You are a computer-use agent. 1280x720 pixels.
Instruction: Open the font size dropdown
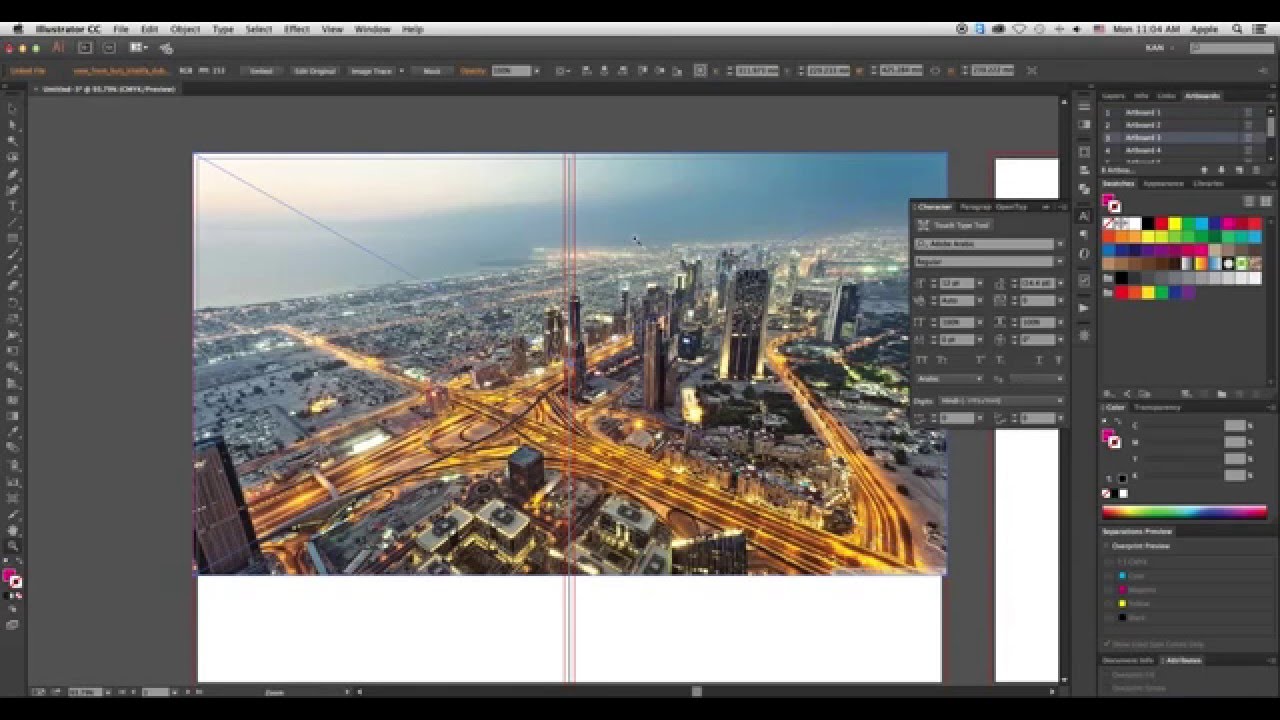point(979,283)
